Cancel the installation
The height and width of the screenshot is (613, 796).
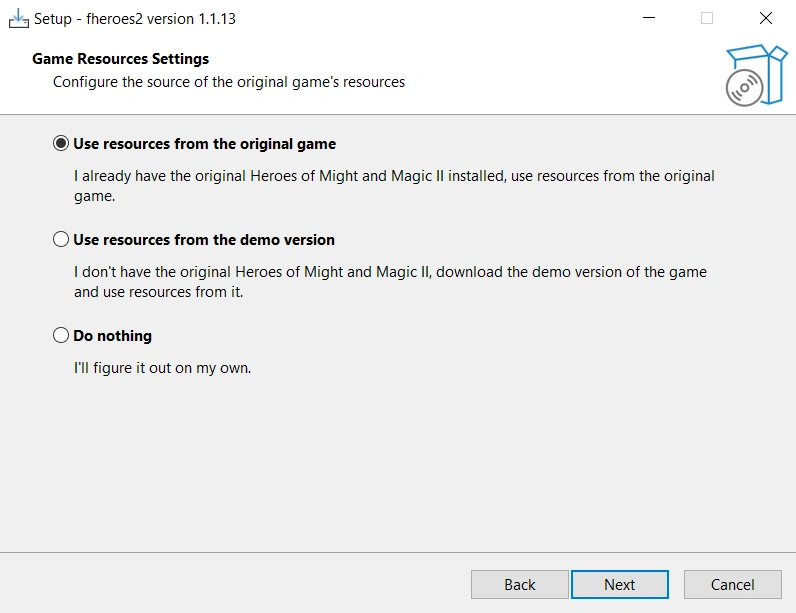pyautogui.click(x=732, y=584)
